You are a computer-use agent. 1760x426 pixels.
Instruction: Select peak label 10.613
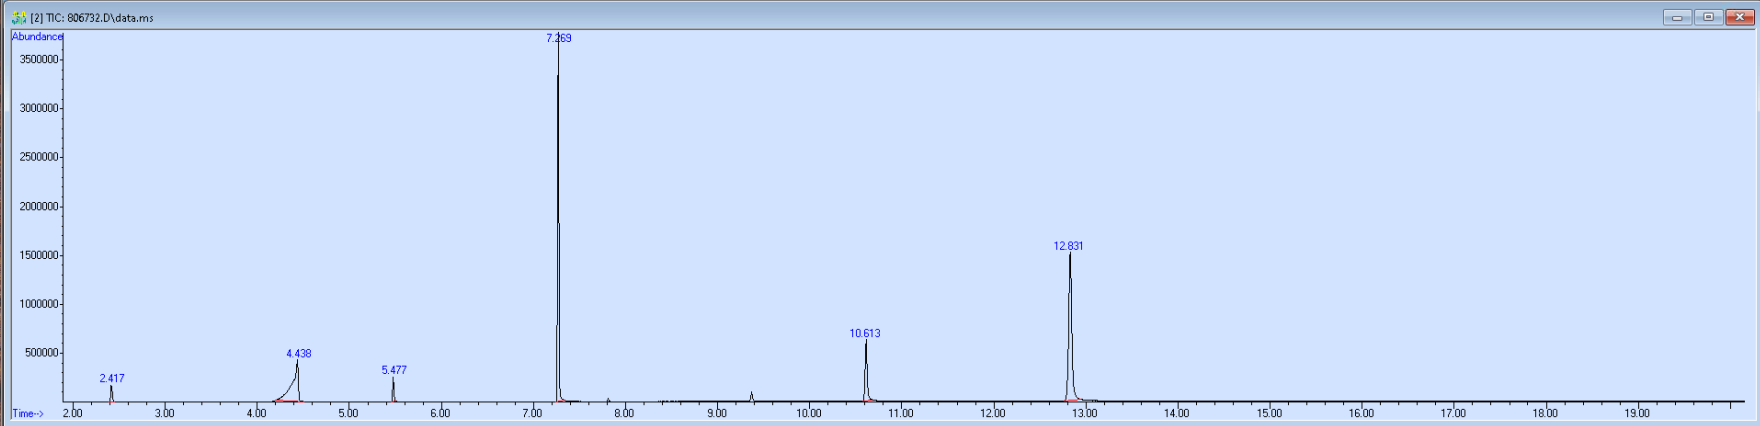[x=865, y=333]
